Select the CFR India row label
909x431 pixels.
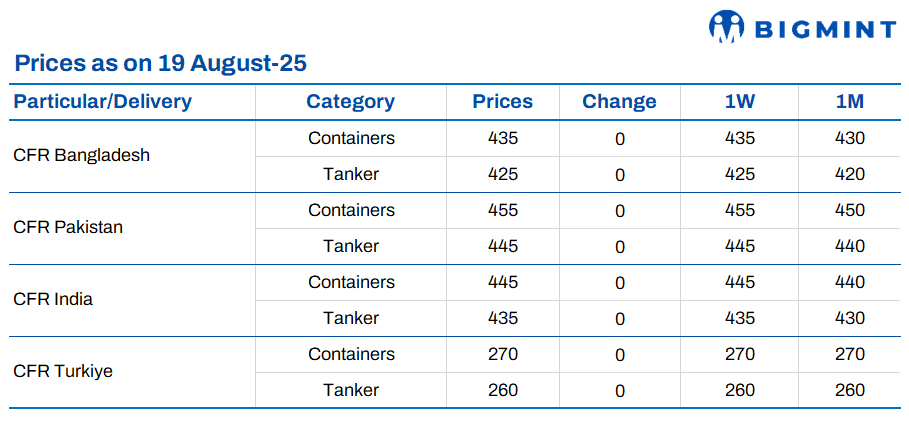click(x=53, y=299)
